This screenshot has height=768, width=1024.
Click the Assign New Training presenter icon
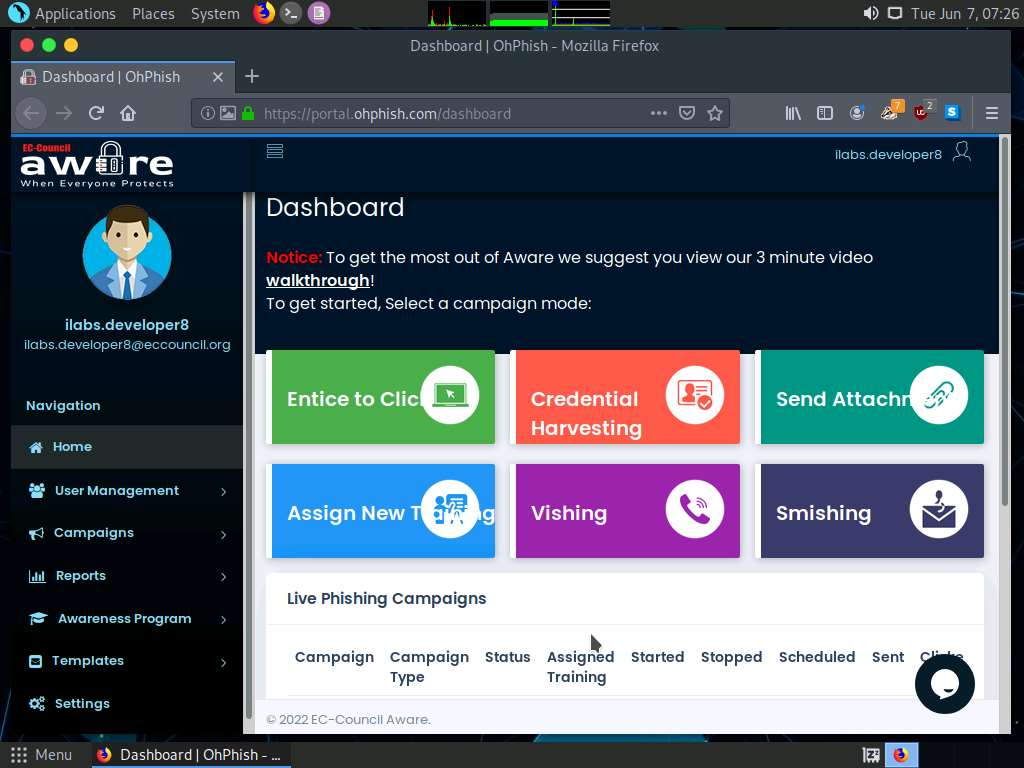tap(450, 509)
